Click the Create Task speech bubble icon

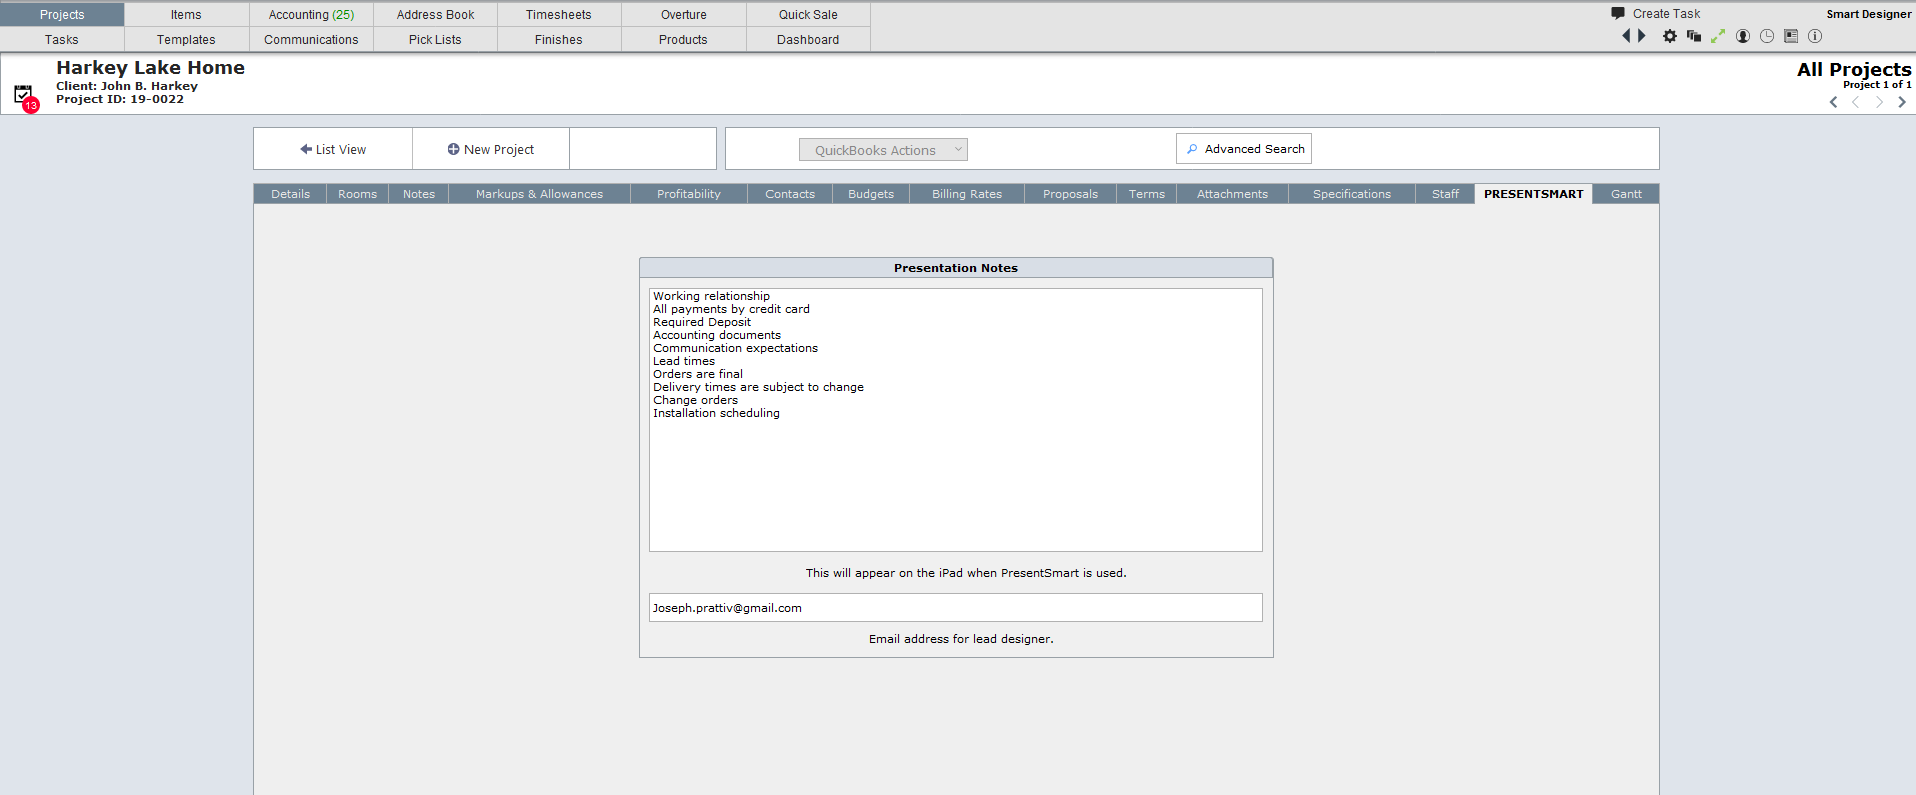pyautogui.click(x=1618, y=14)
